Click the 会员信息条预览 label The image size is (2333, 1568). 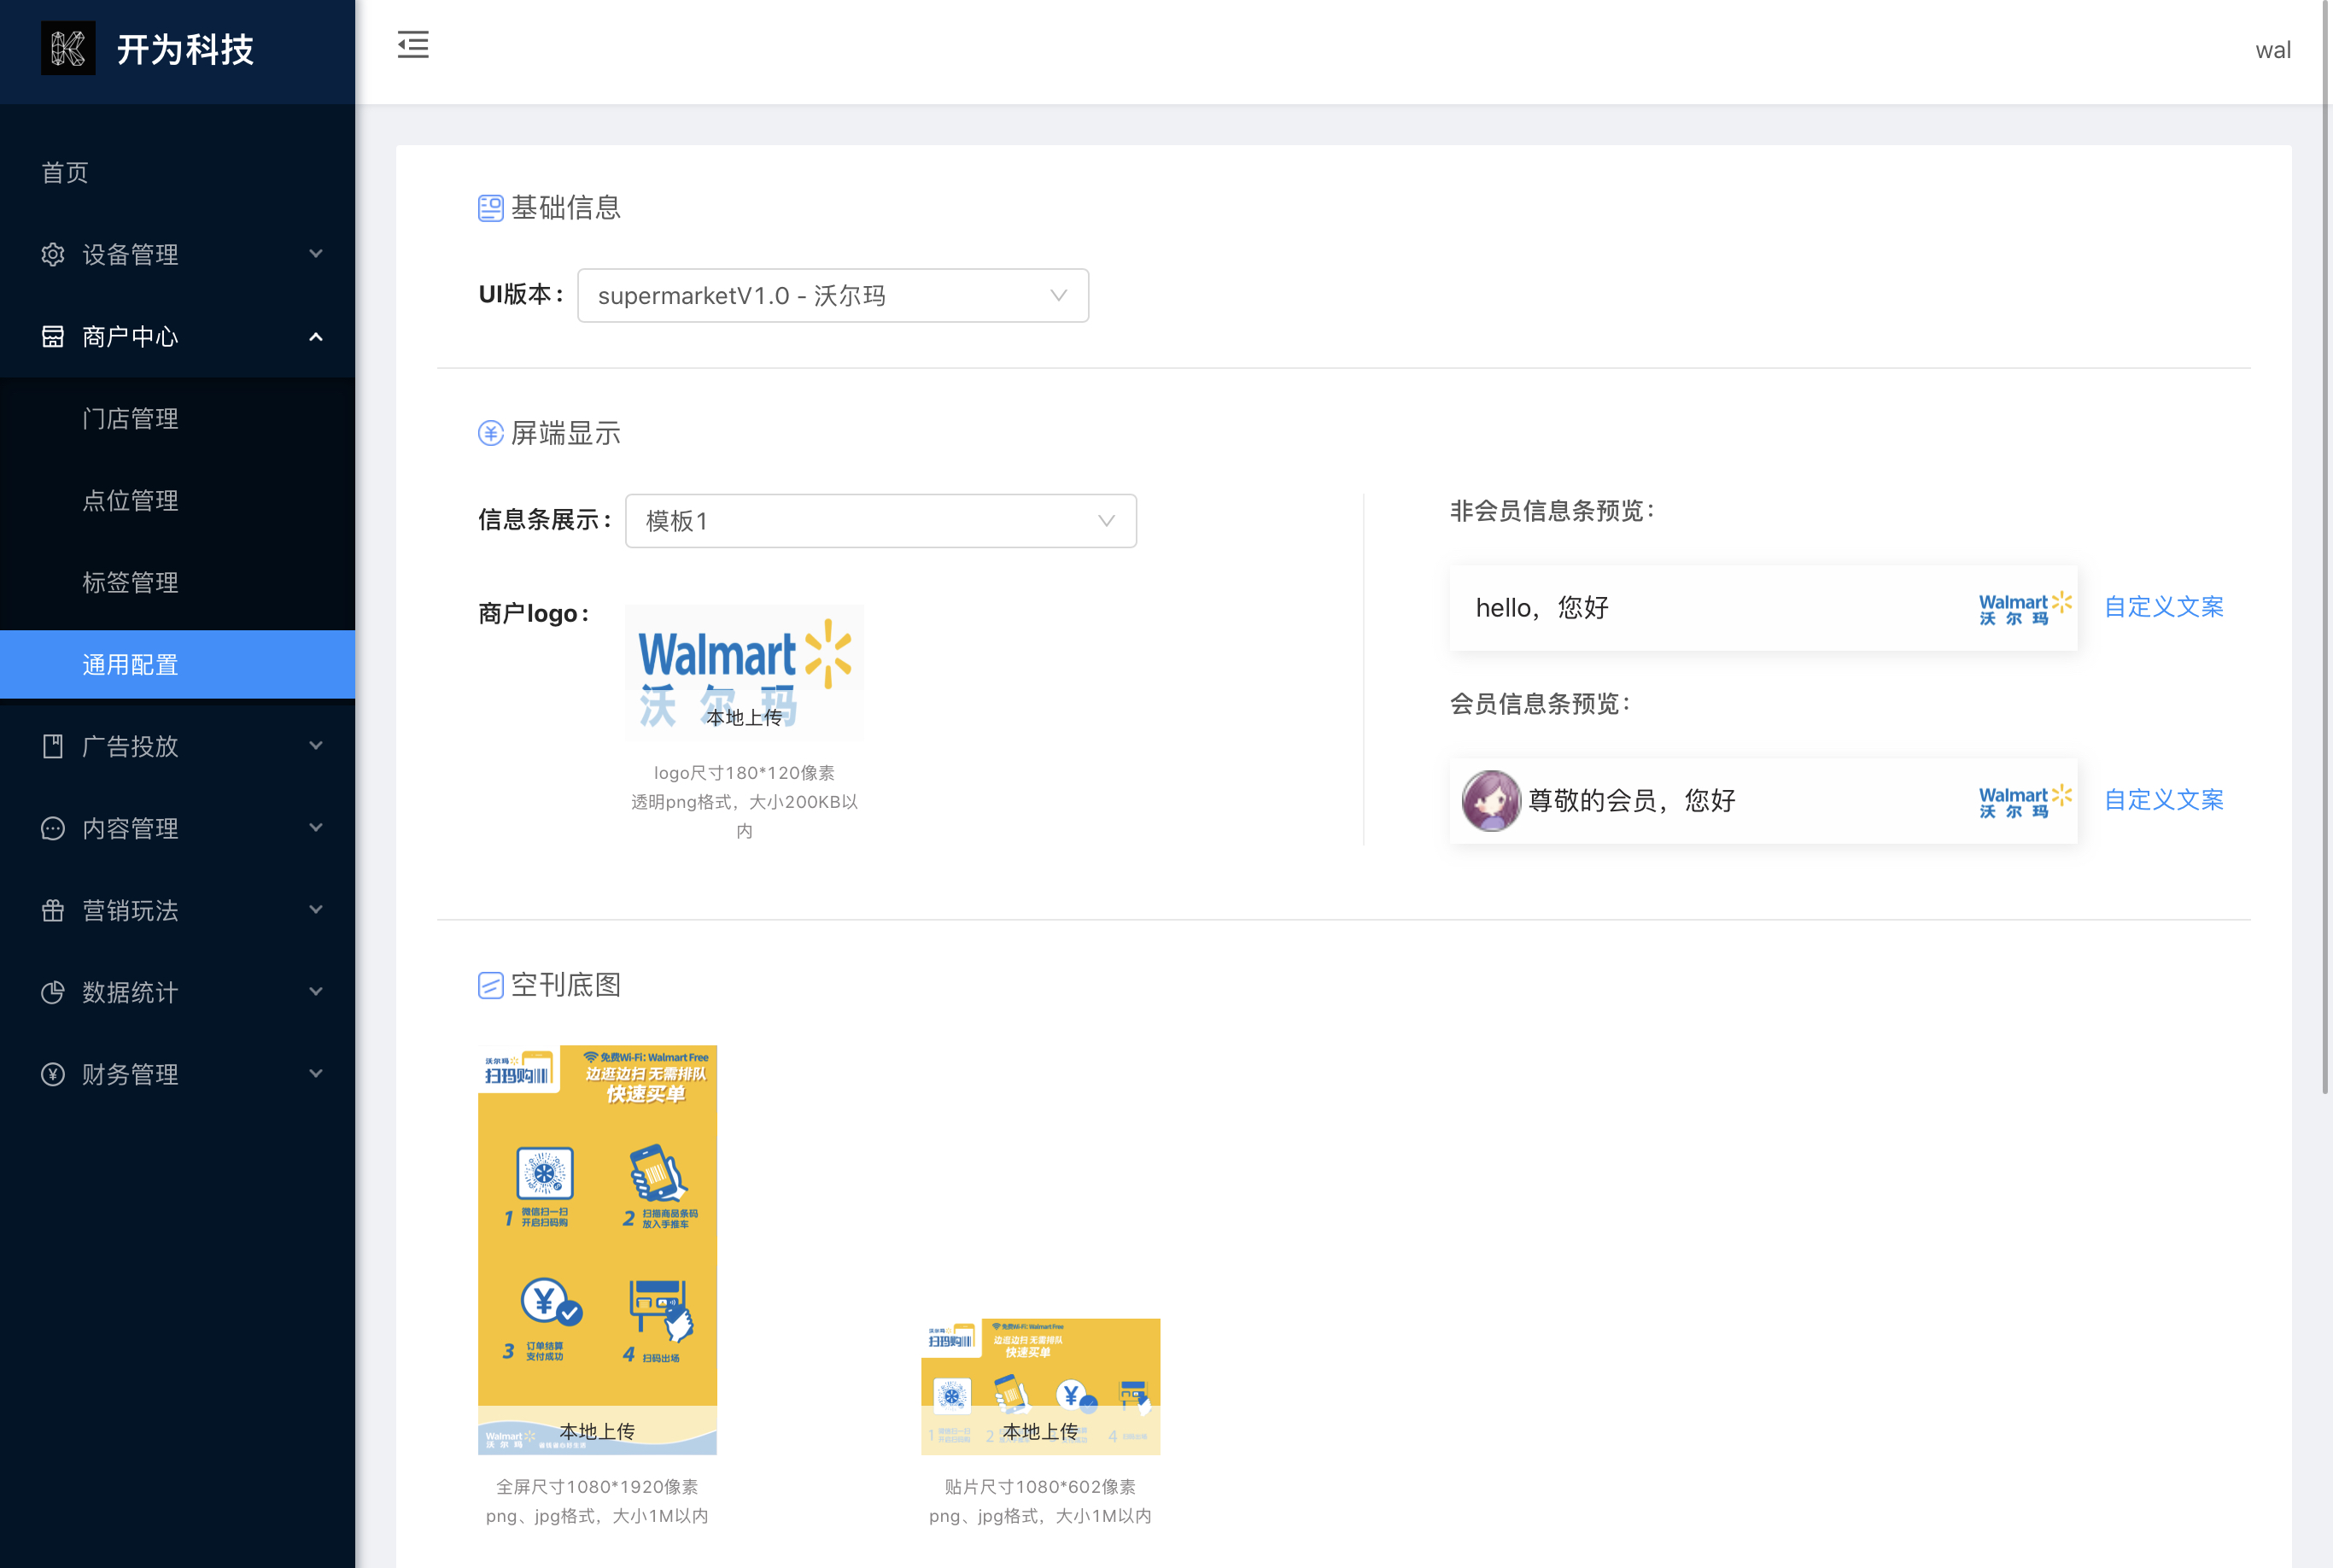pyautogui.click(x=1540, y=704)
